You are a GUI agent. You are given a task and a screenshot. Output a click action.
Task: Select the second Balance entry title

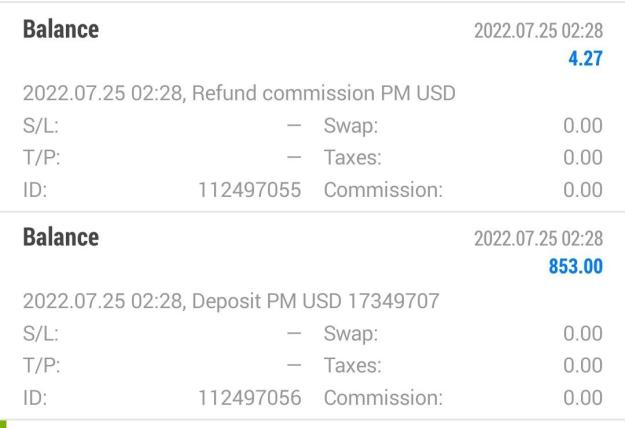point(61,237)
